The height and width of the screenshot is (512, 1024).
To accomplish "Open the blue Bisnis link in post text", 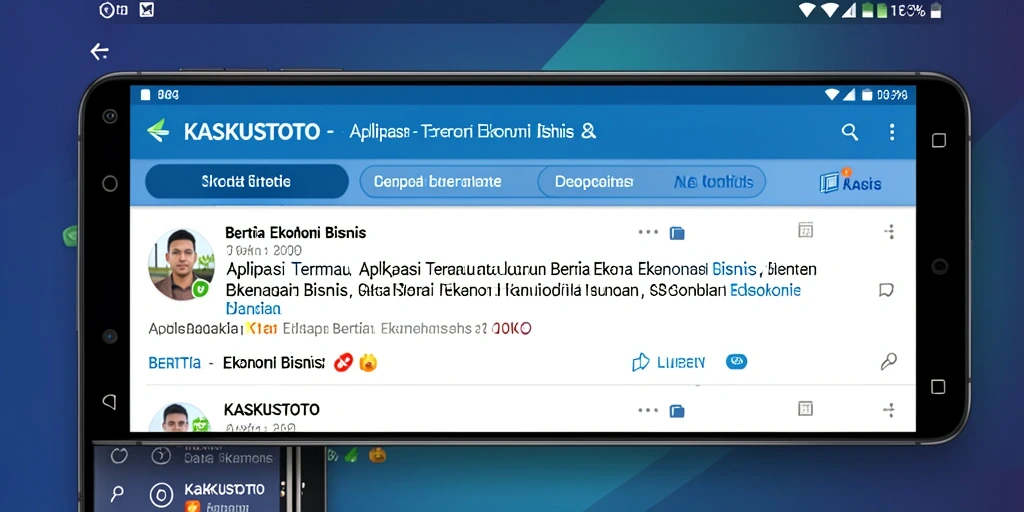I will pos(734,268).
